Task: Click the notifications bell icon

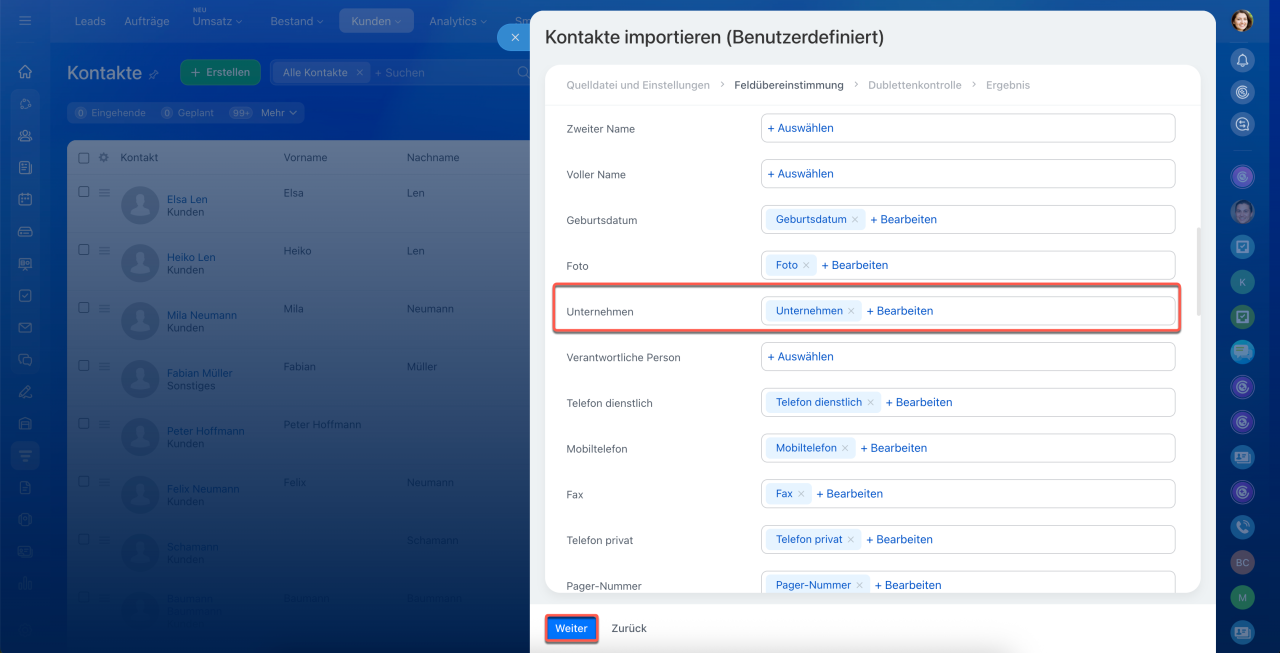Action: tap(1242, 60)
